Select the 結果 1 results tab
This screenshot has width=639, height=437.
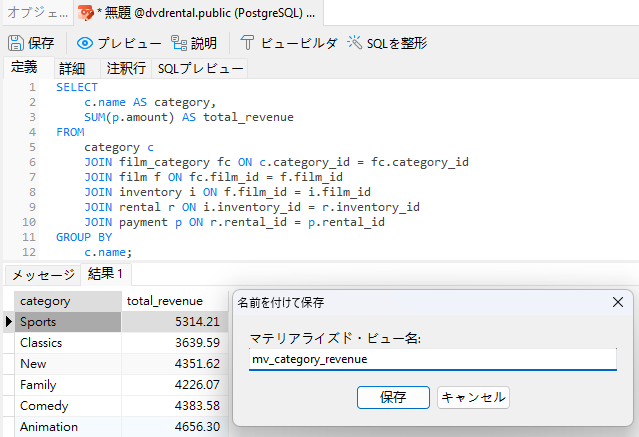pos(105,274)
